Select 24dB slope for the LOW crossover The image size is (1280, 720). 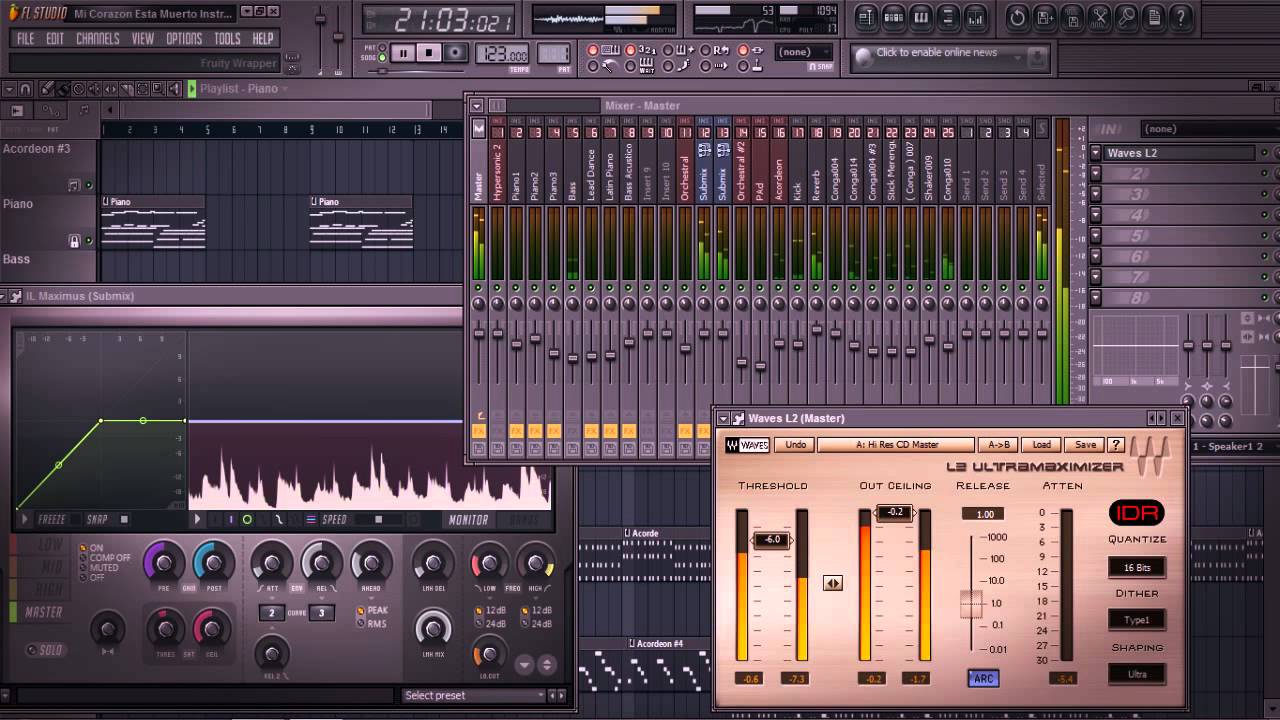(x=489, y=624)
